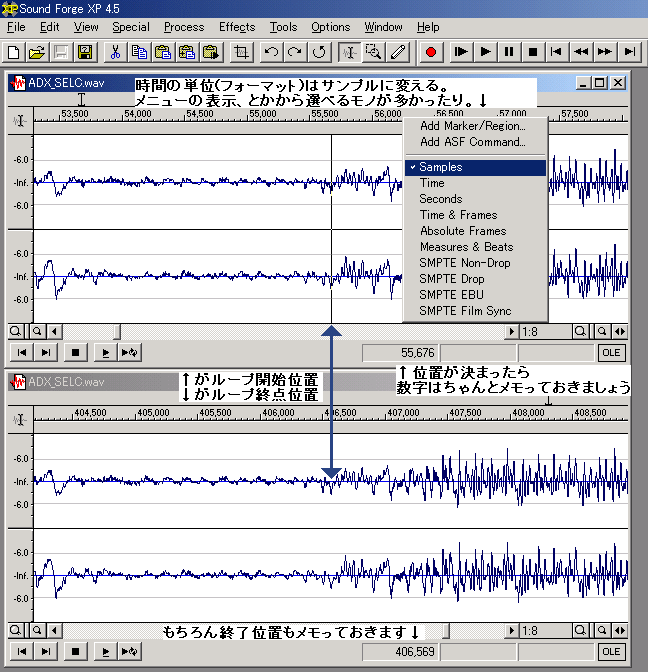648x672 pixels.
Task: Click the 406,569 position field in lower window
Action: click(400, 652)
